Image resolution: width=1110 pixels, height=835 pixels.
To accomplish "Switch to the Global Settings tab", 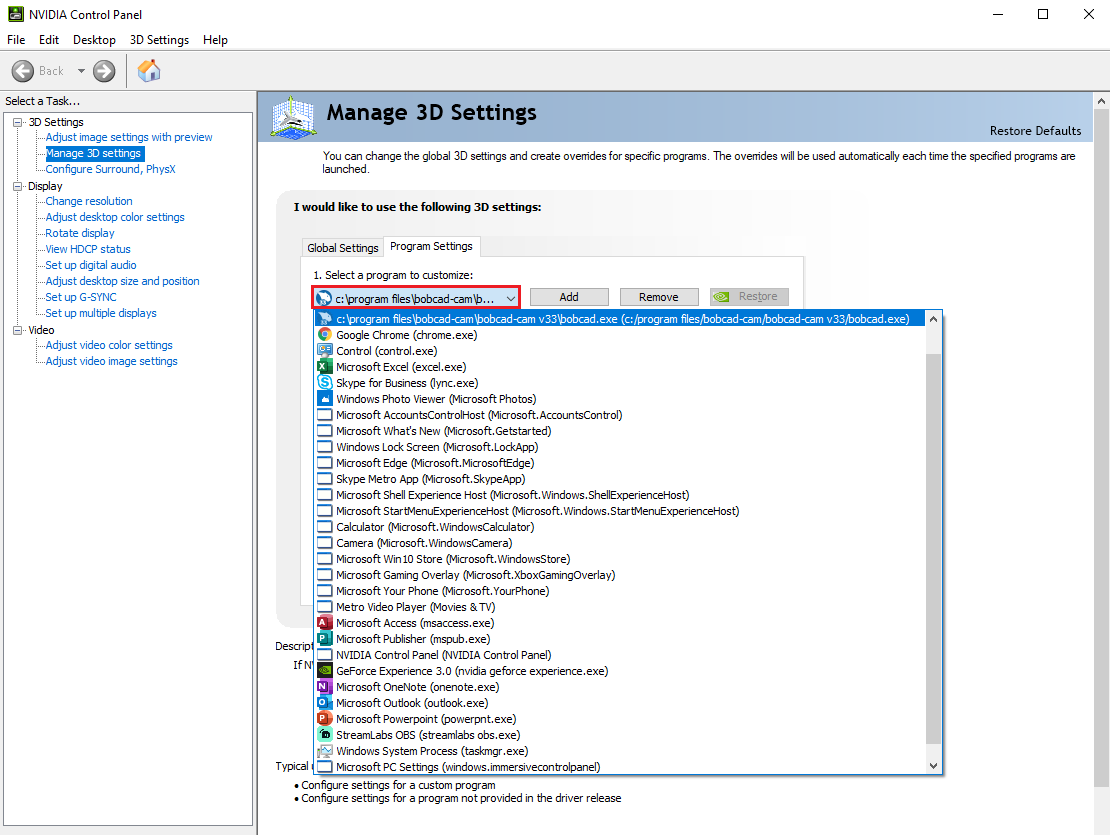I will pyautogui.click(x=343, y=248).
